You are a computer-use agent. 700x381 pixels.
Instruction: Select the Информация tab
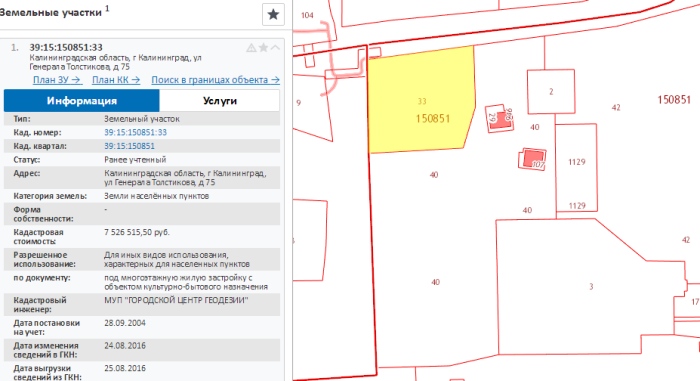pyautogui.click(x=82, y=100)
